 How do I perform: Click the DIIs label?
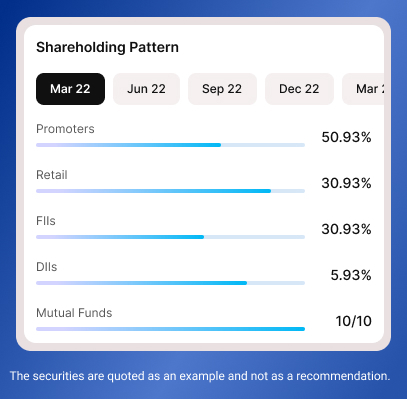[x=47, y=267]
